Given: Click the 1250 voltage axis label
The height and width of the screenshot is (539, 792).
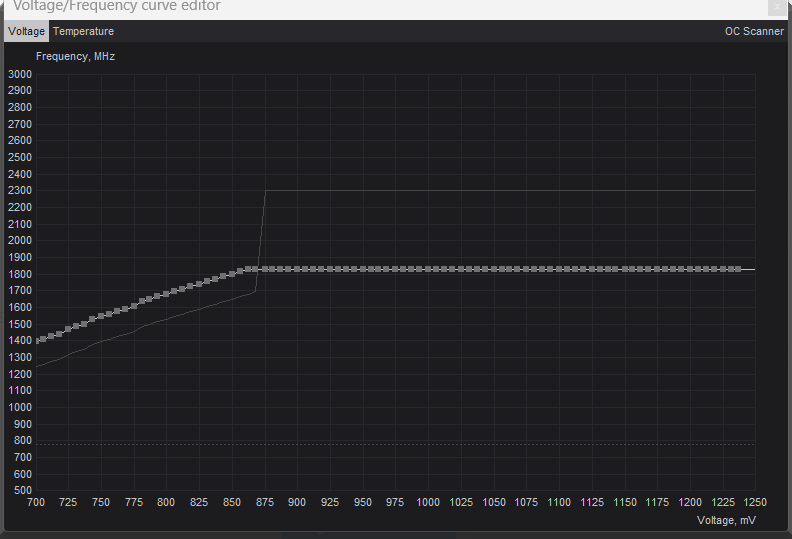Looking at the screenshot, I should coord(755,503).
